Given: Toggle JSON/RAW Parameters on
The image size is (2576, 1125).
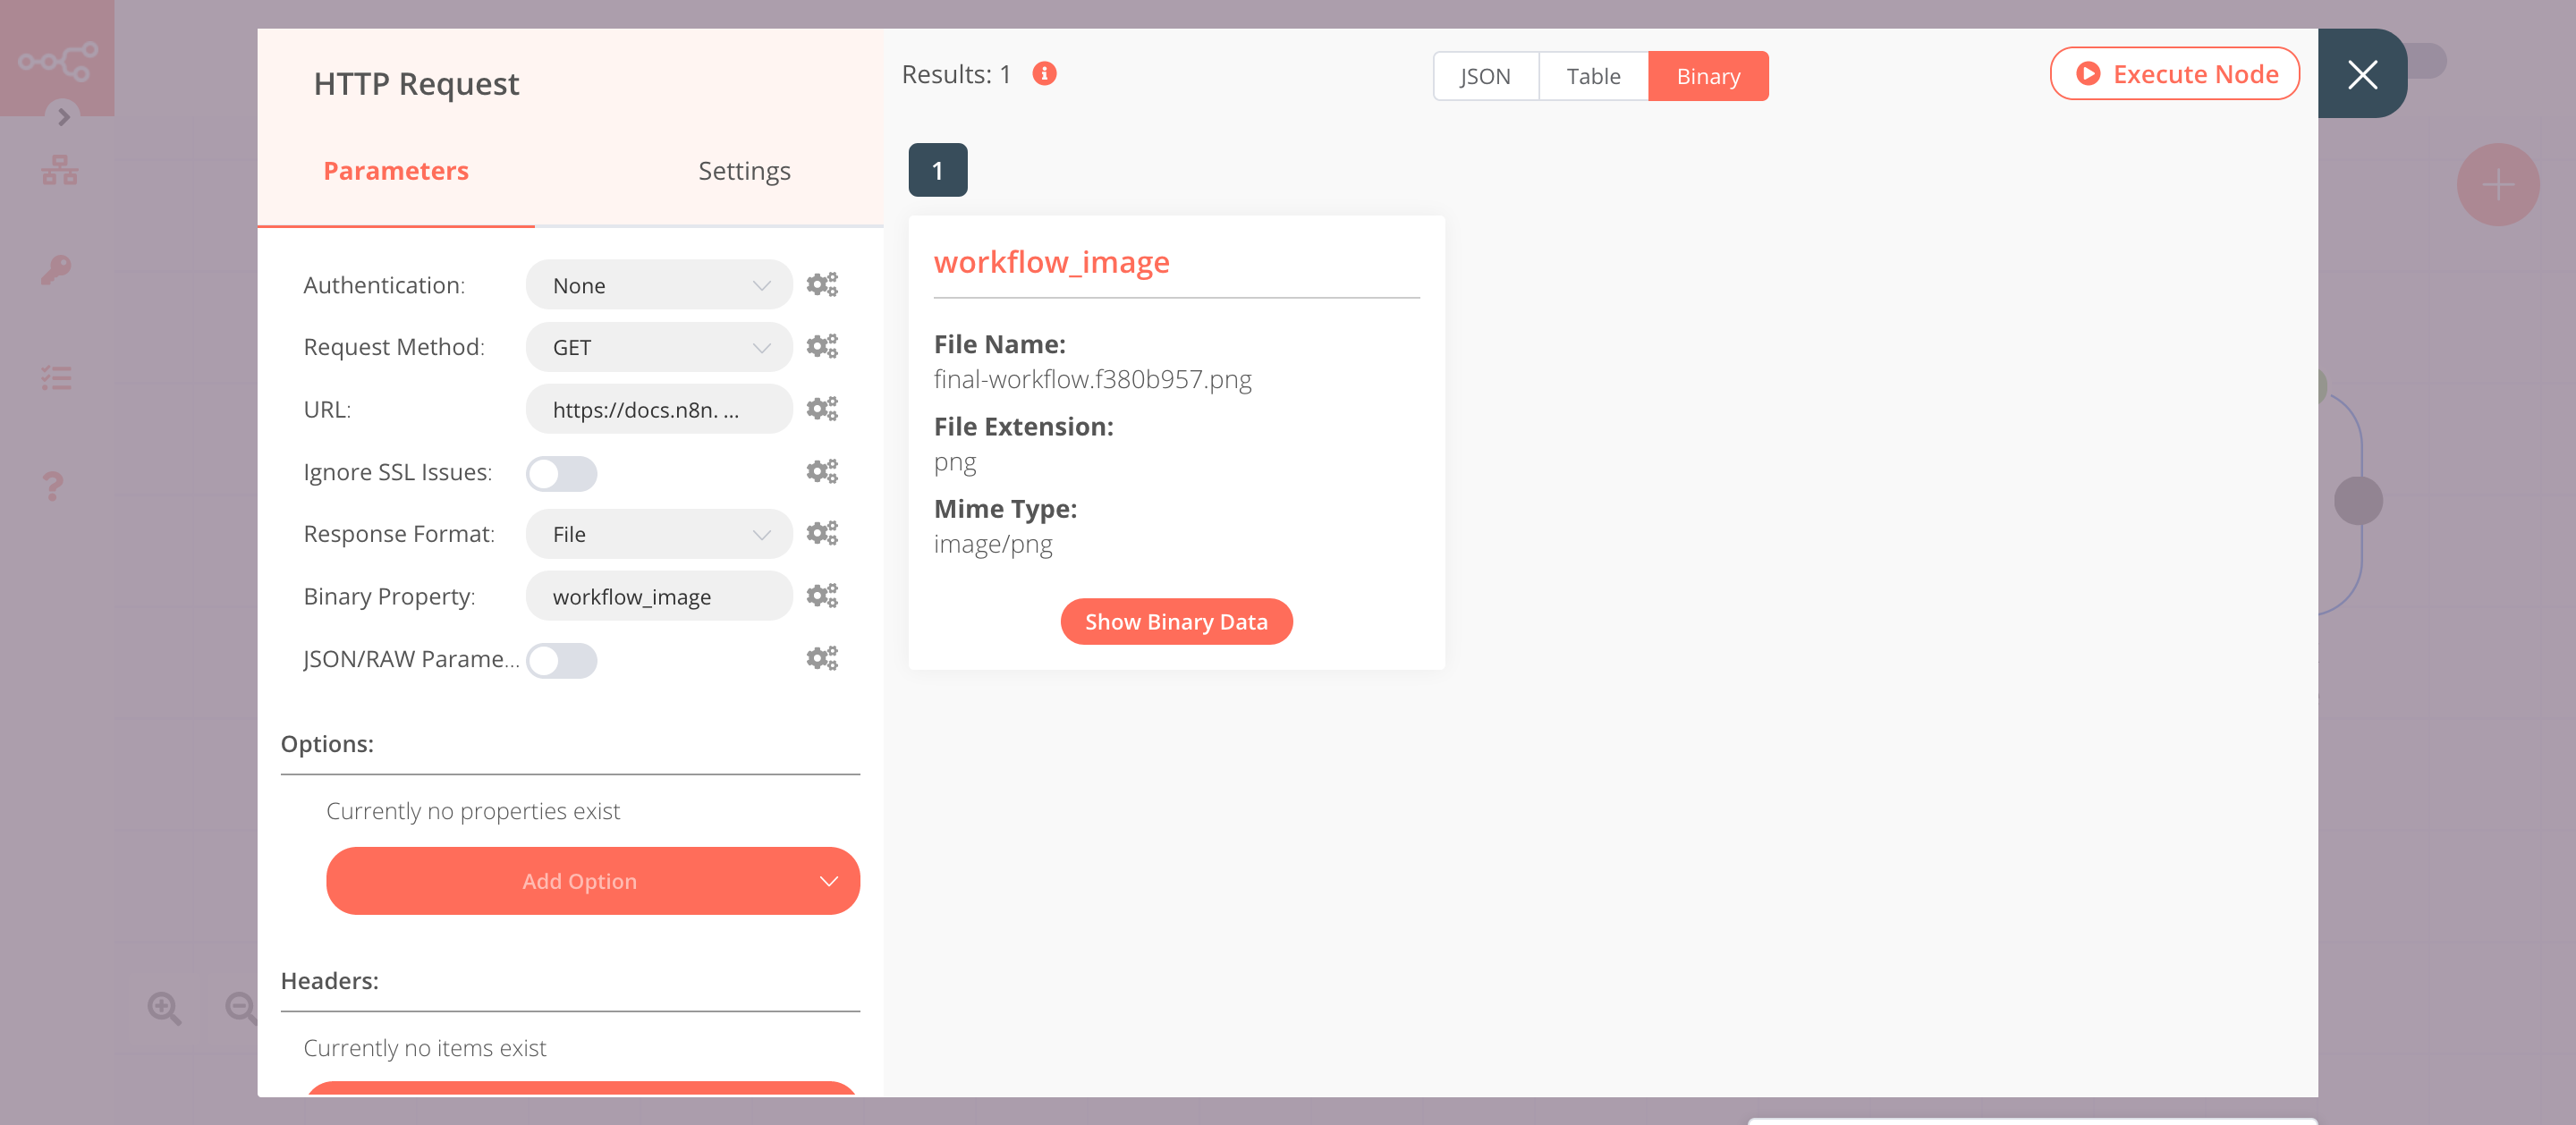Looking at the screenshot, I should coord(562,660).
